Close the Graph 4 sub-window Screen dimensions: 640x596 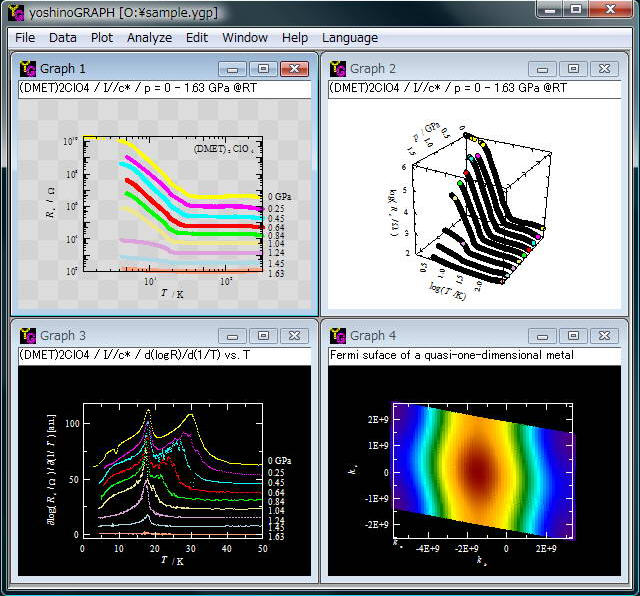pos(603,335)
